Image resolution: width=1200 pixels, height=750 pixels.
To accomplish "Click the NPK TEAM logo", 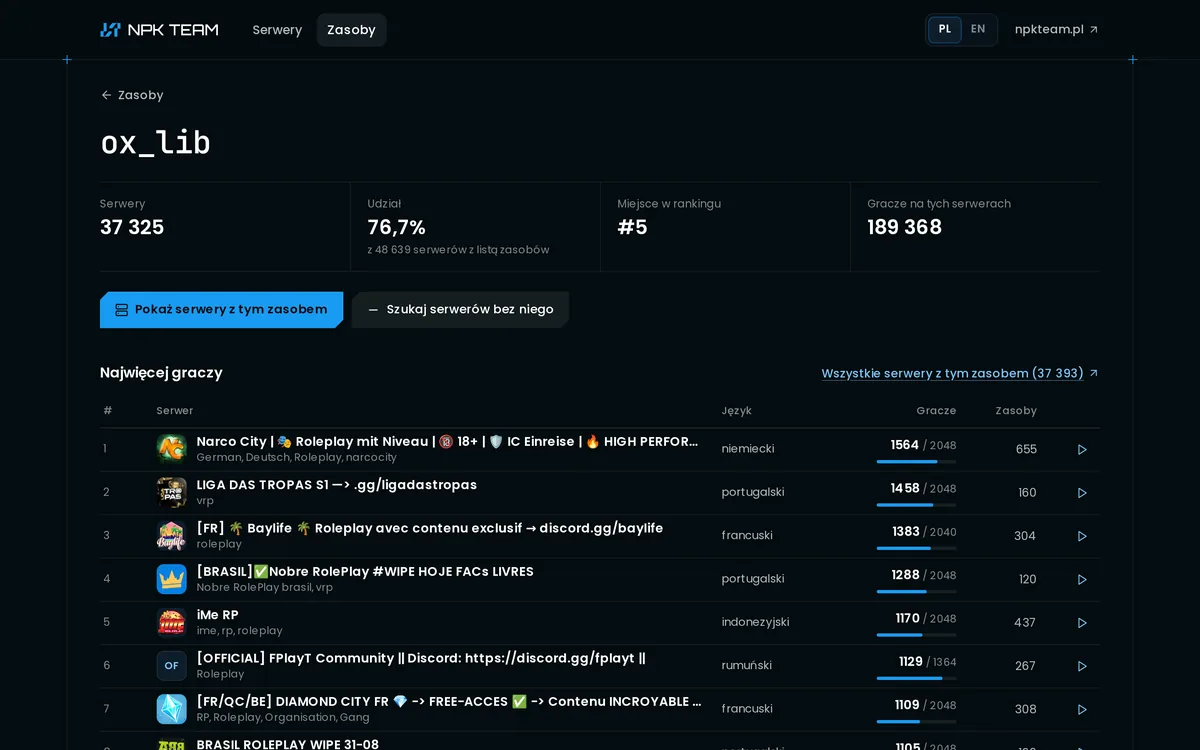I will [159, 30].
